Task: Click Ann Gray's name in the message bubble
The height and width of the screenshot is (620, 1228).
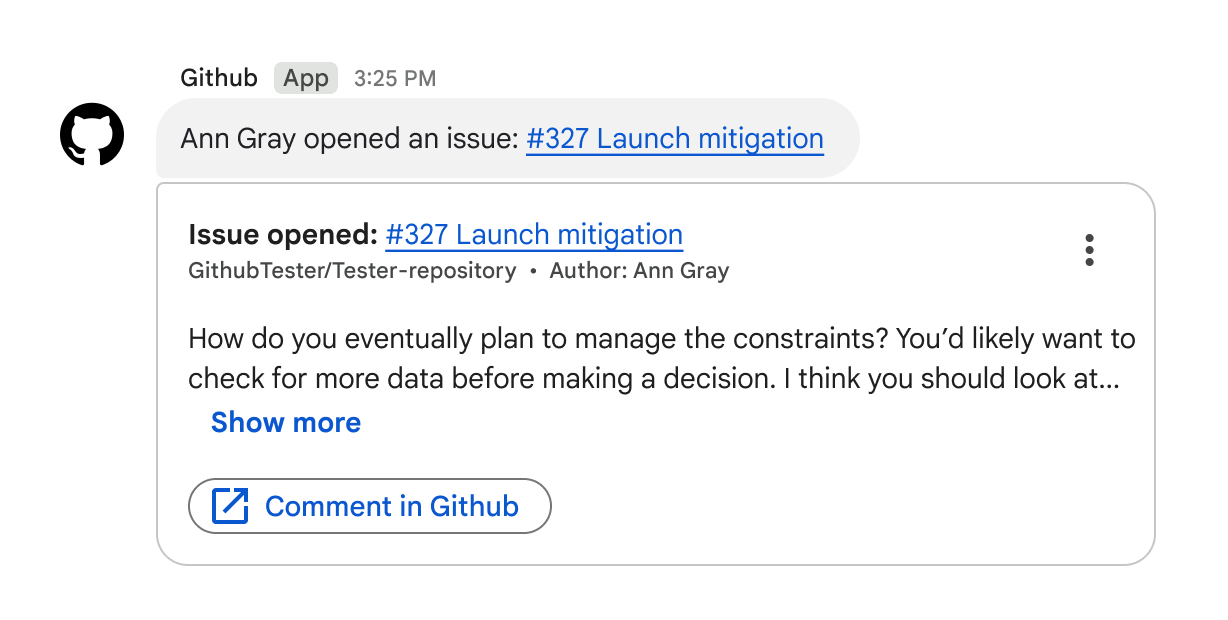Action: click(243, 139)
